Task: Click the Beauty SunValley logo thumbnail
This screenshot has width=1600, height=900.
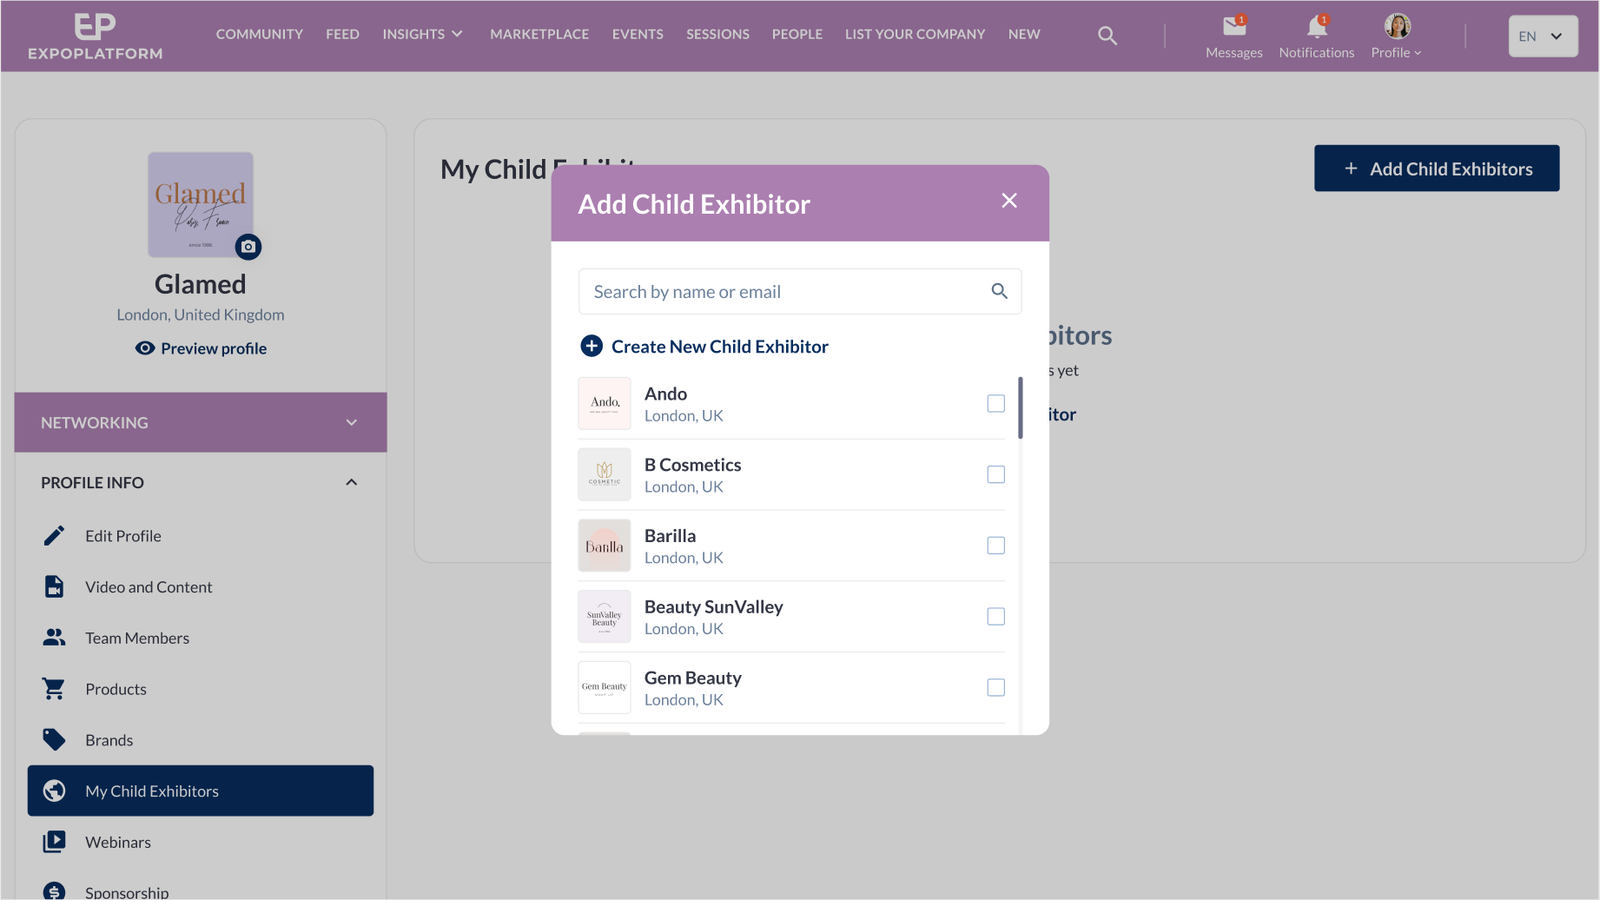Action: click(604, 616)
